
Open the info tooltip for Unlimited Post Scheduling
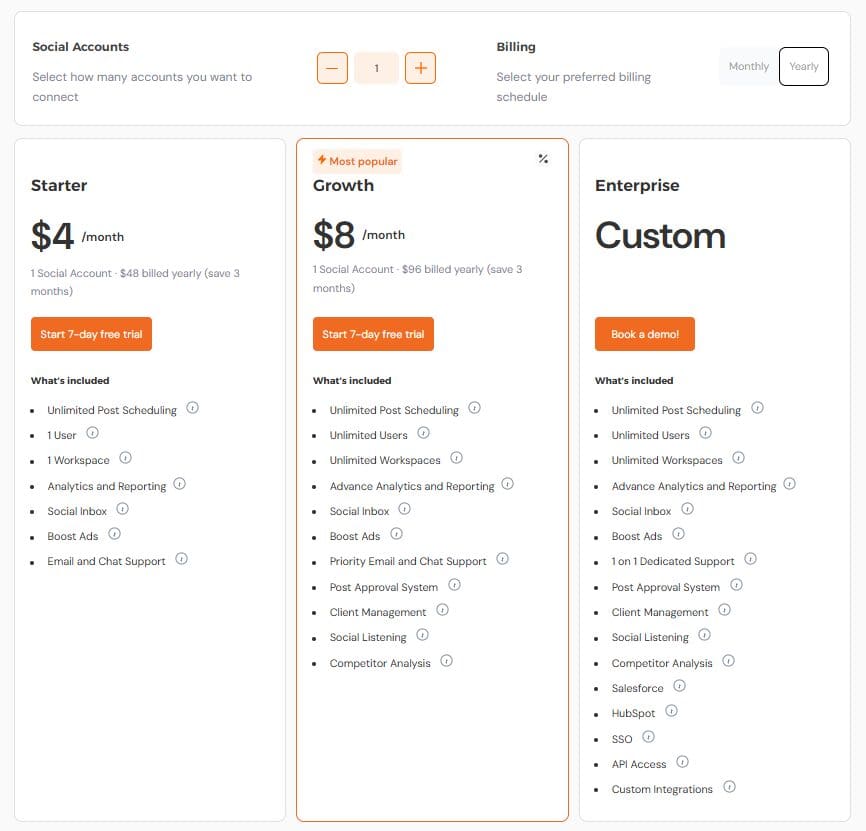pos(193,408)
